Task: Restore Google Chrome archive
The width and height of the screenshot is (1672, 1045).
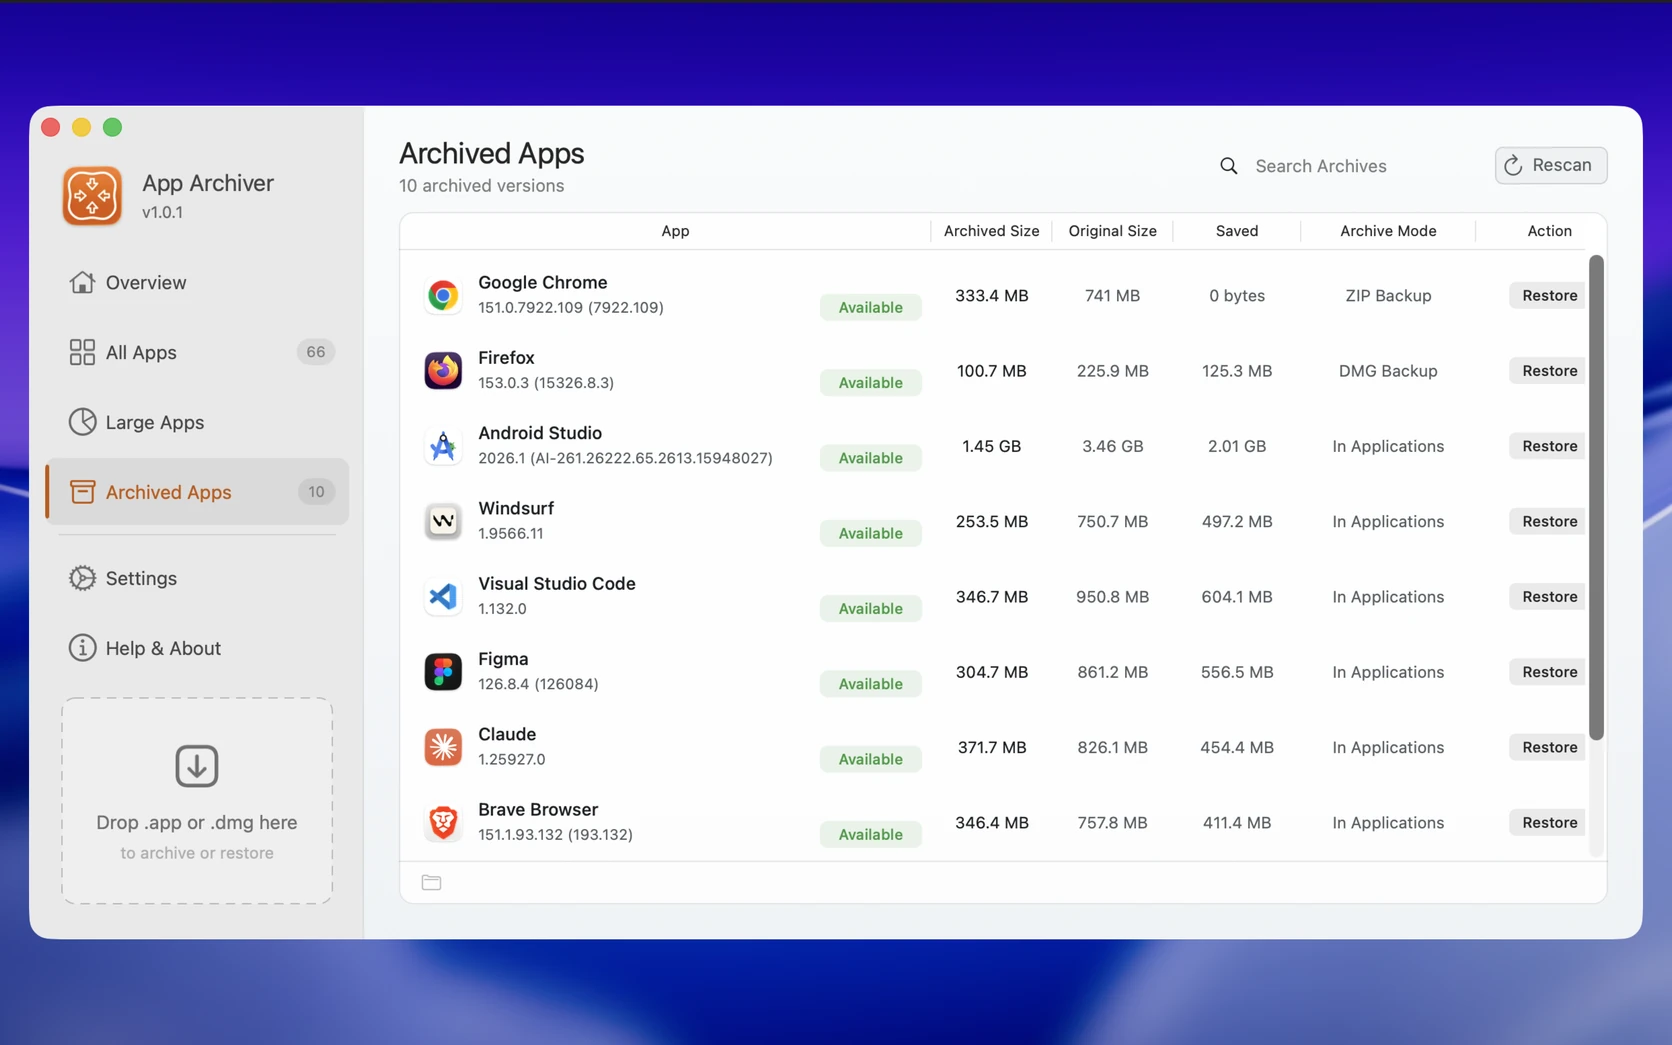Action: [x=1549, y=295]
